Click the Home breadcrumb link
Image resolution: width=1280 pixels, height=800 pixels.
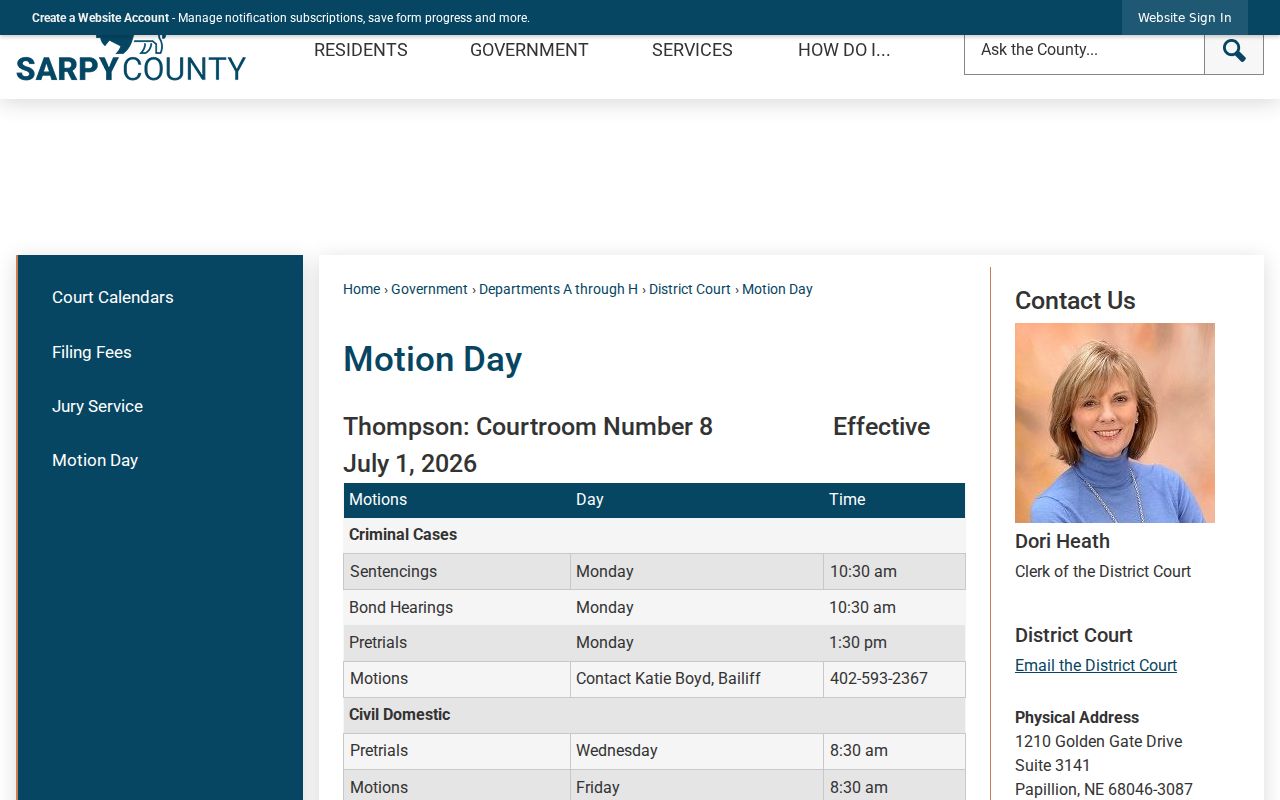(361, 289)
